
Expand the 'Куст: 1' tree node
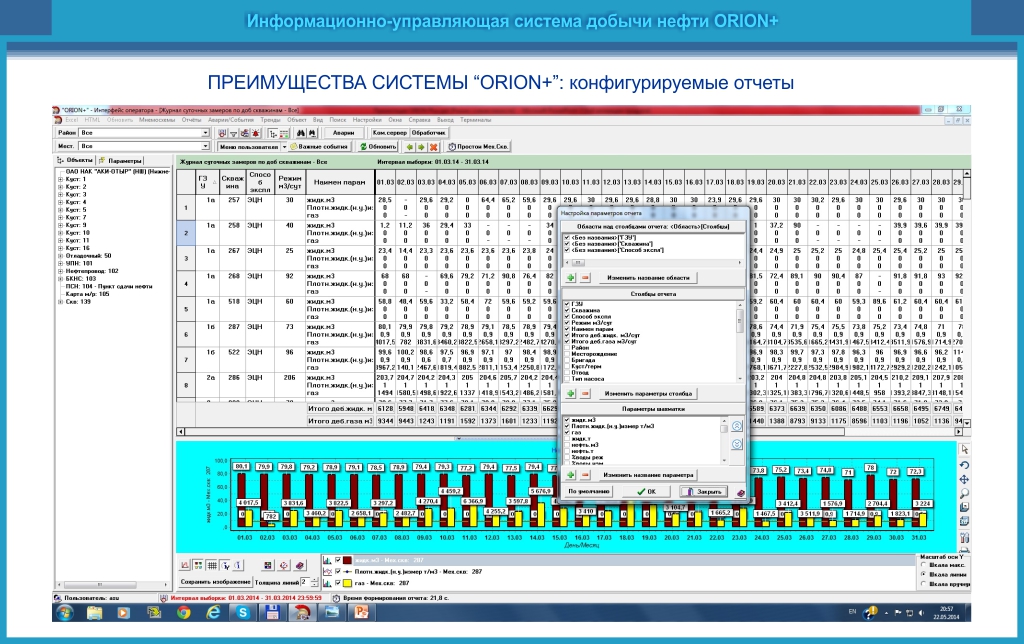[x=61, y=179]
